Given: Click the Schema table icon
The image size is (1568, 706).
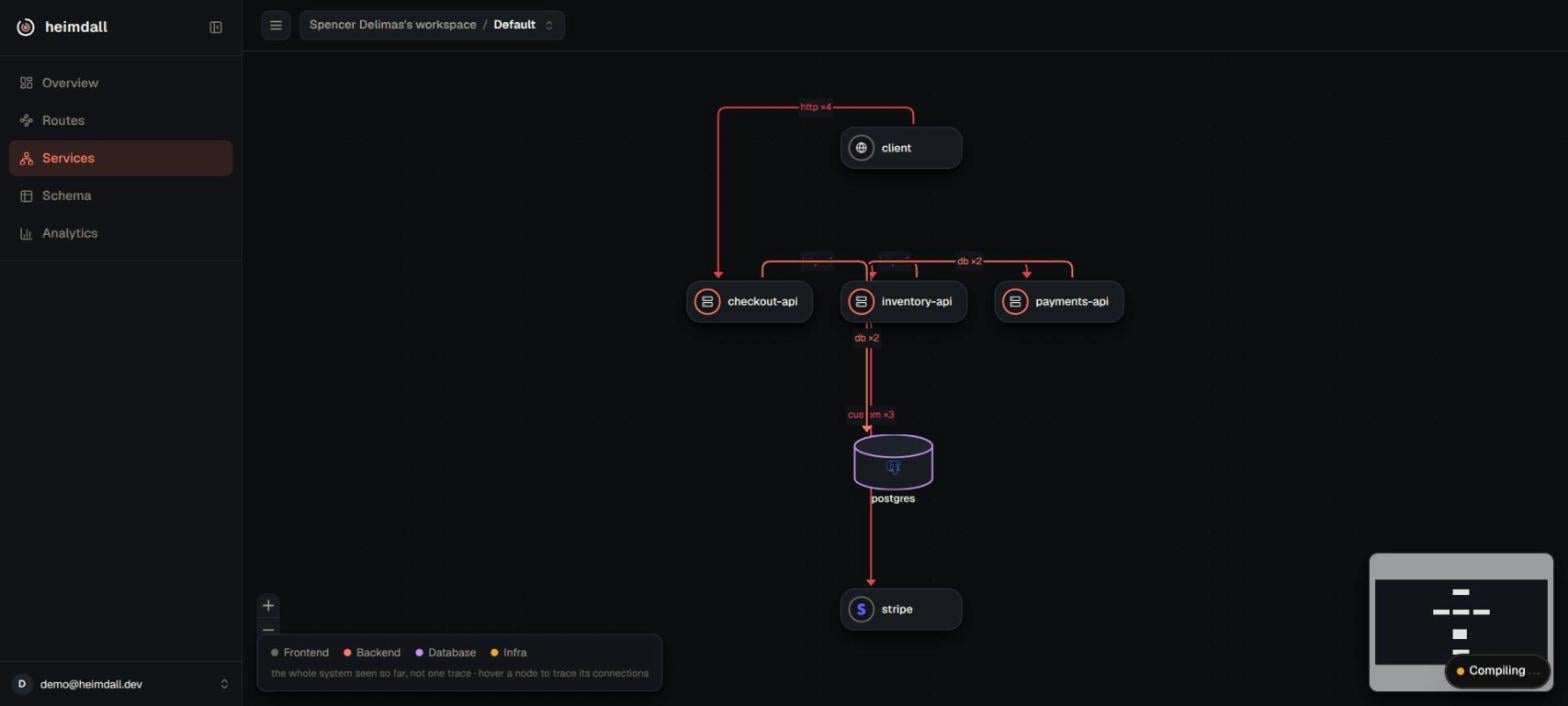Looking at the screenshot, I should pyautogui.click(x=26, y=196).
